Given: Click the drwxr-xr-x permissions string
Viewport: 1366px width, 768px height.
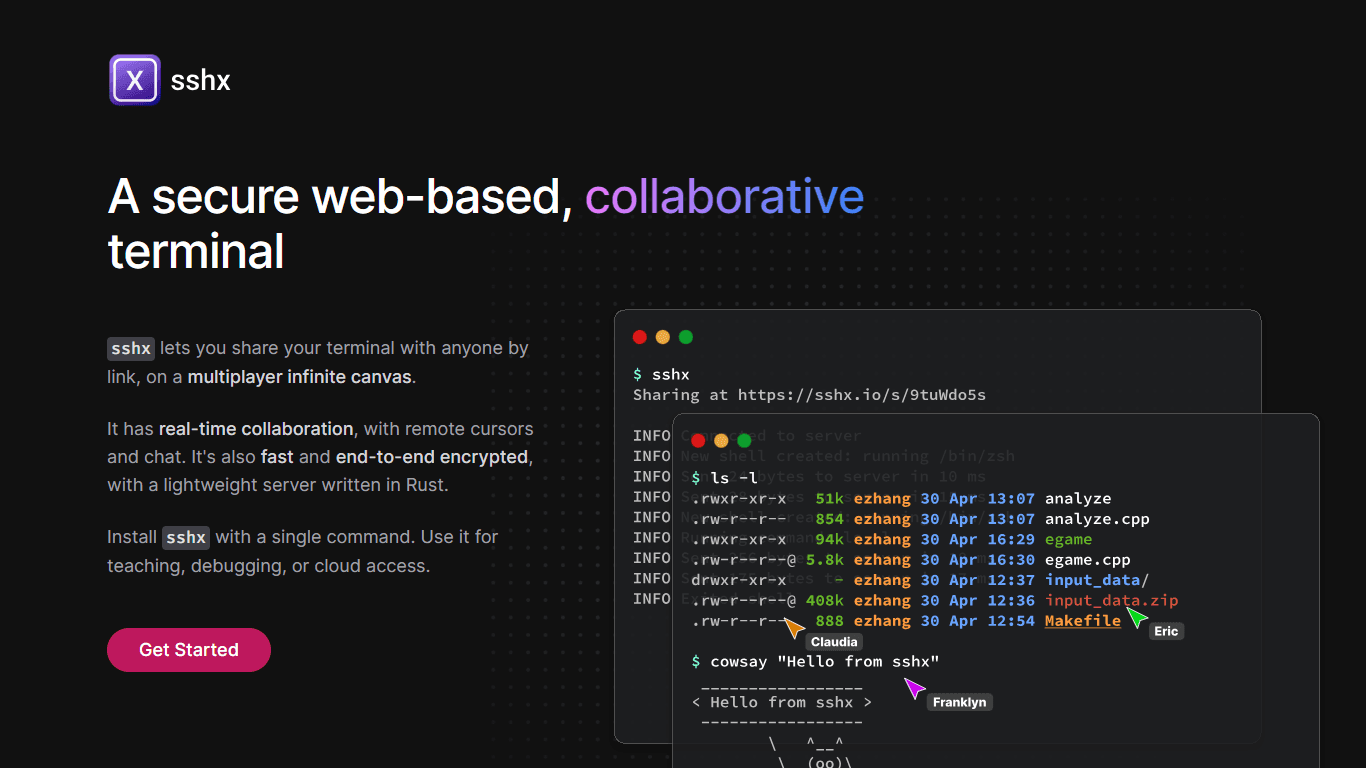Looking at the screenshot, I should 739,580.
